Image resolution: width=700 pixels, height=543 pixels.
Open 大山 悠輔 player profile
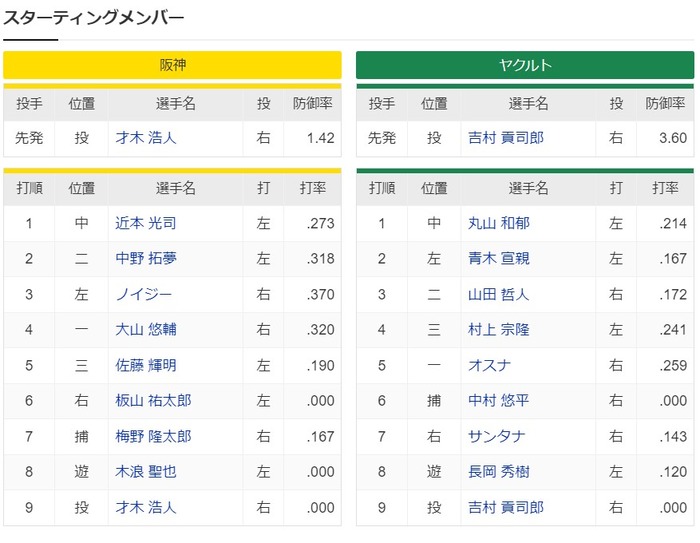(x=146, y=330)
